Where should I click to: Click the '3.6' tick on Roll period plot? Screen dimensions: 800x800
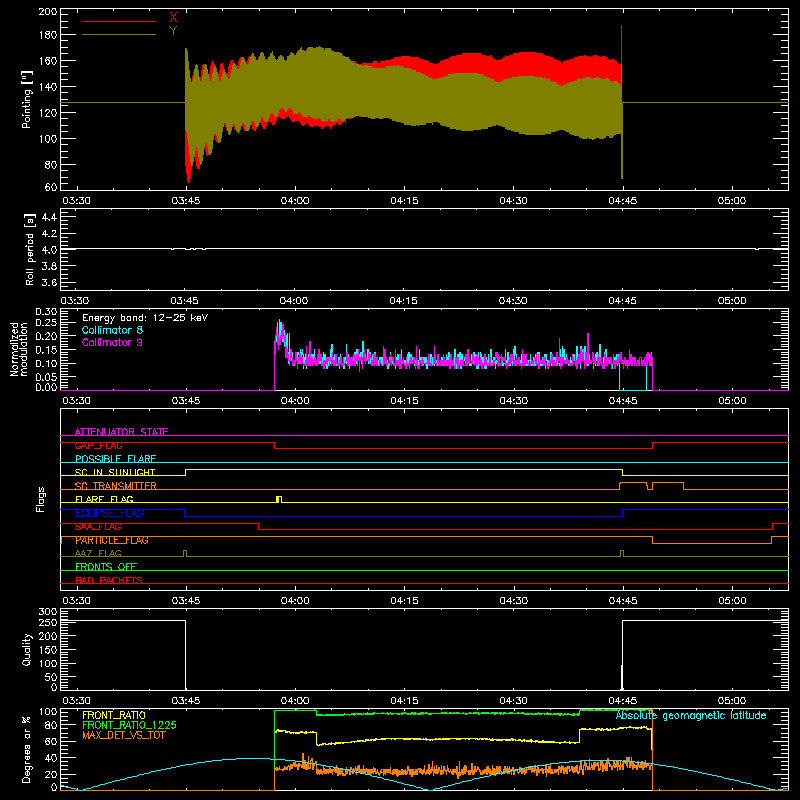click(49, 282)
